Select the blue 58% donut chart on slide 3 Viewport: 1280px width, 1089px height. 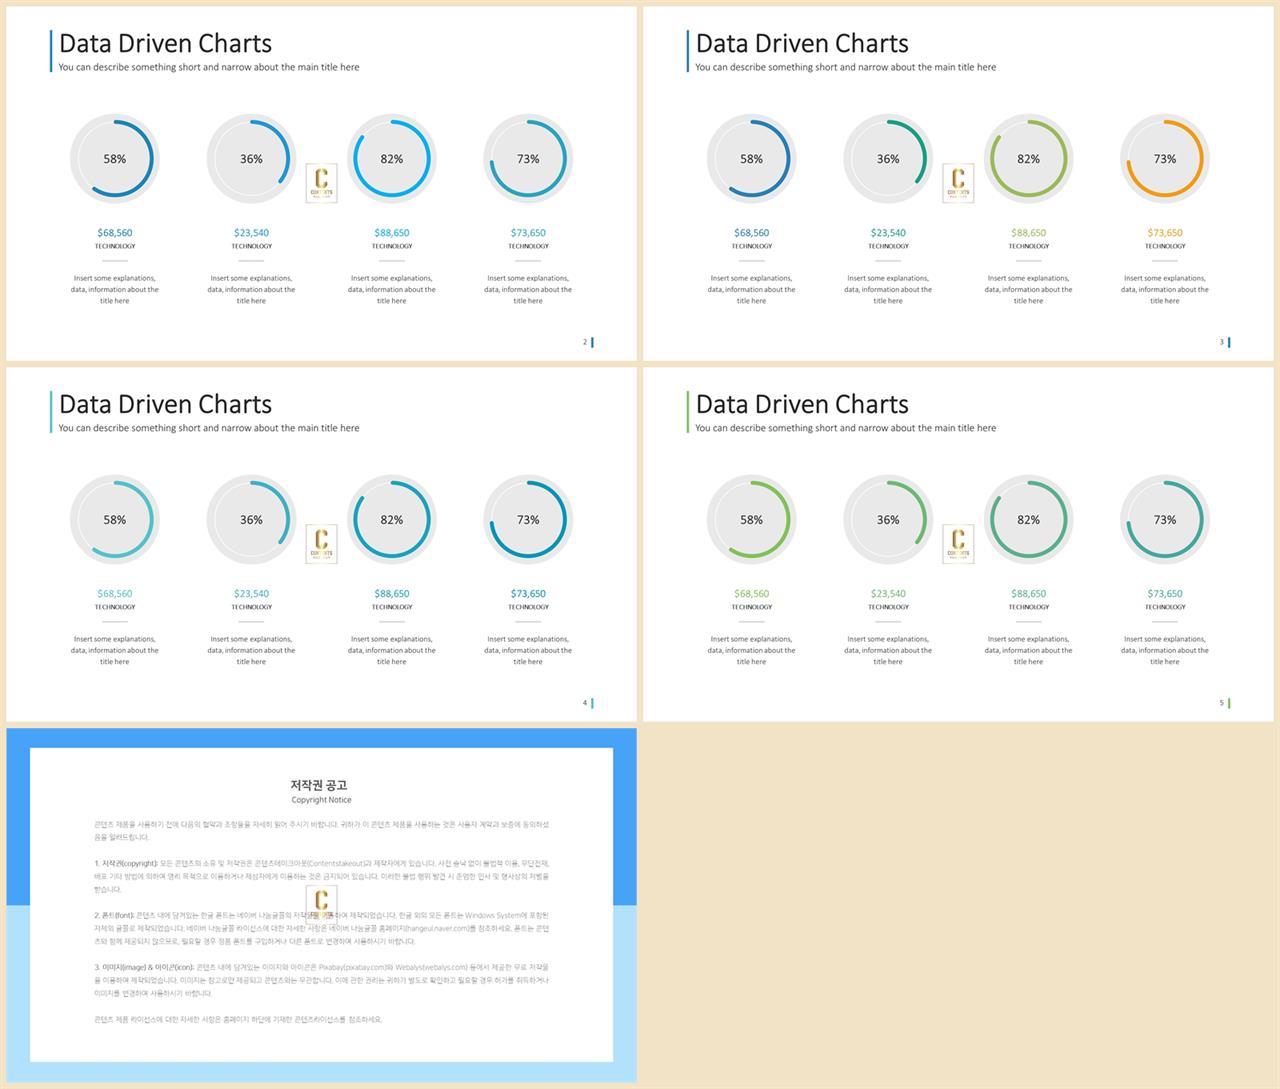(x=752, y=159)
